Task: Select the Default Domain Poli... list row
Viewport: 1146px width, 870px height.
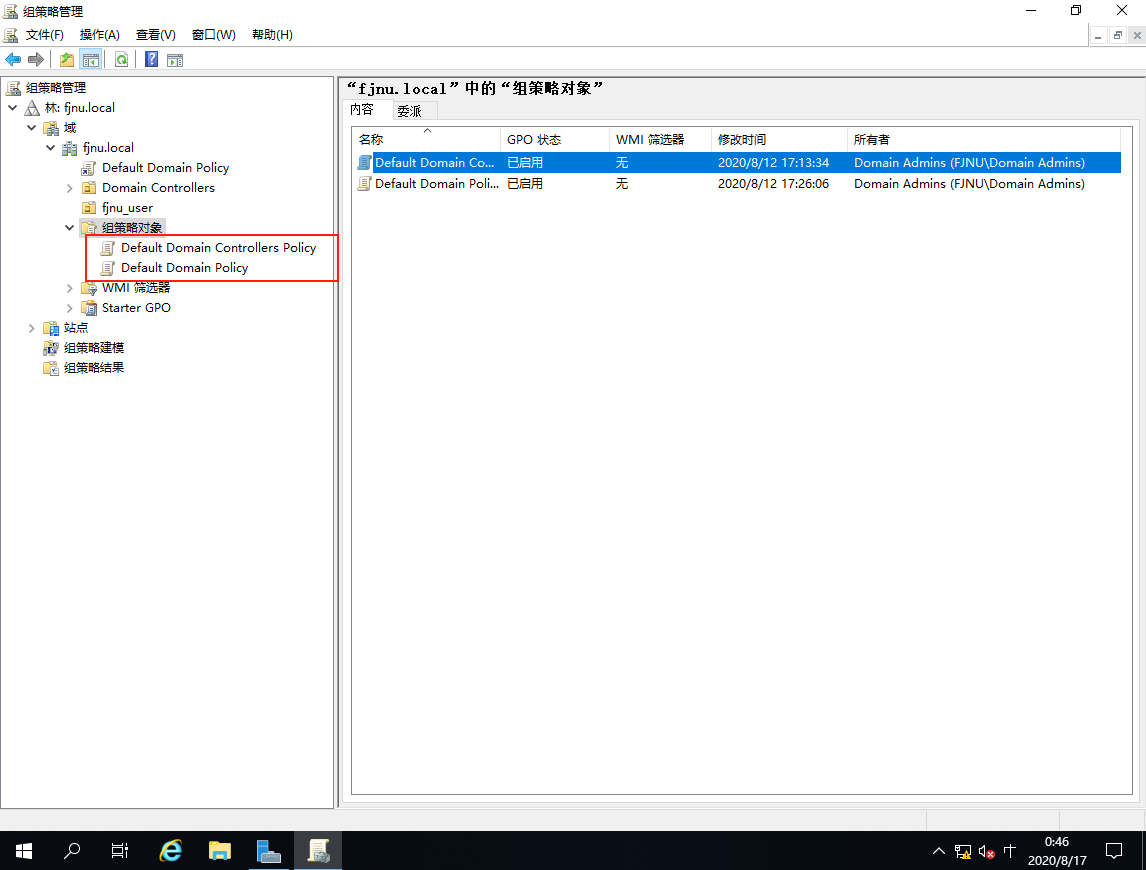Action: (x=737, y=184)
